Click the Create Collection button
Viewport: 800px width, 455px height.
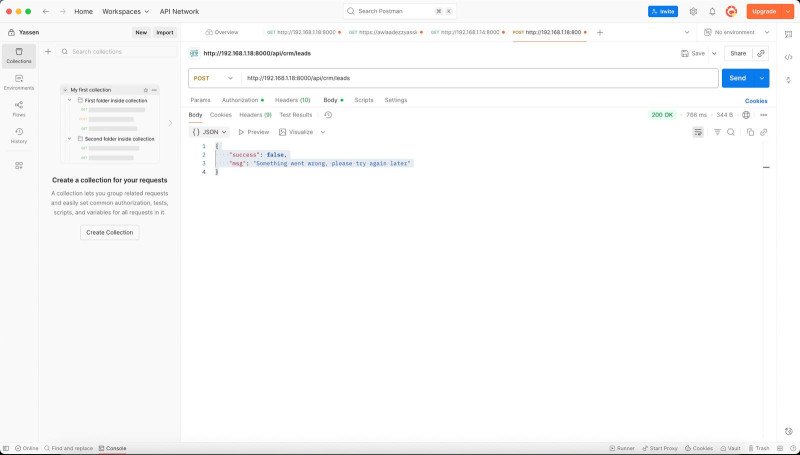[110, 232]
